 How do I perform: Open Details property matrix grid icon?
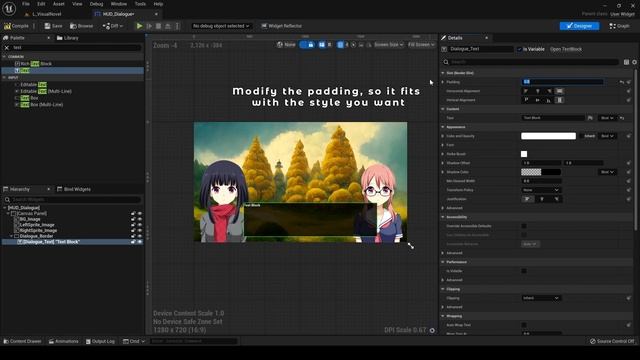(x=627, y=62)
